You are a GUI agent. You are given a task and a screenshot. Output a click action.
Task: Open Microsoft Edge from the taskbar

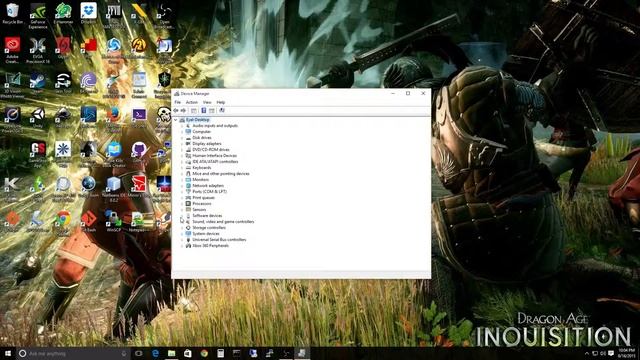pos(155,353)
